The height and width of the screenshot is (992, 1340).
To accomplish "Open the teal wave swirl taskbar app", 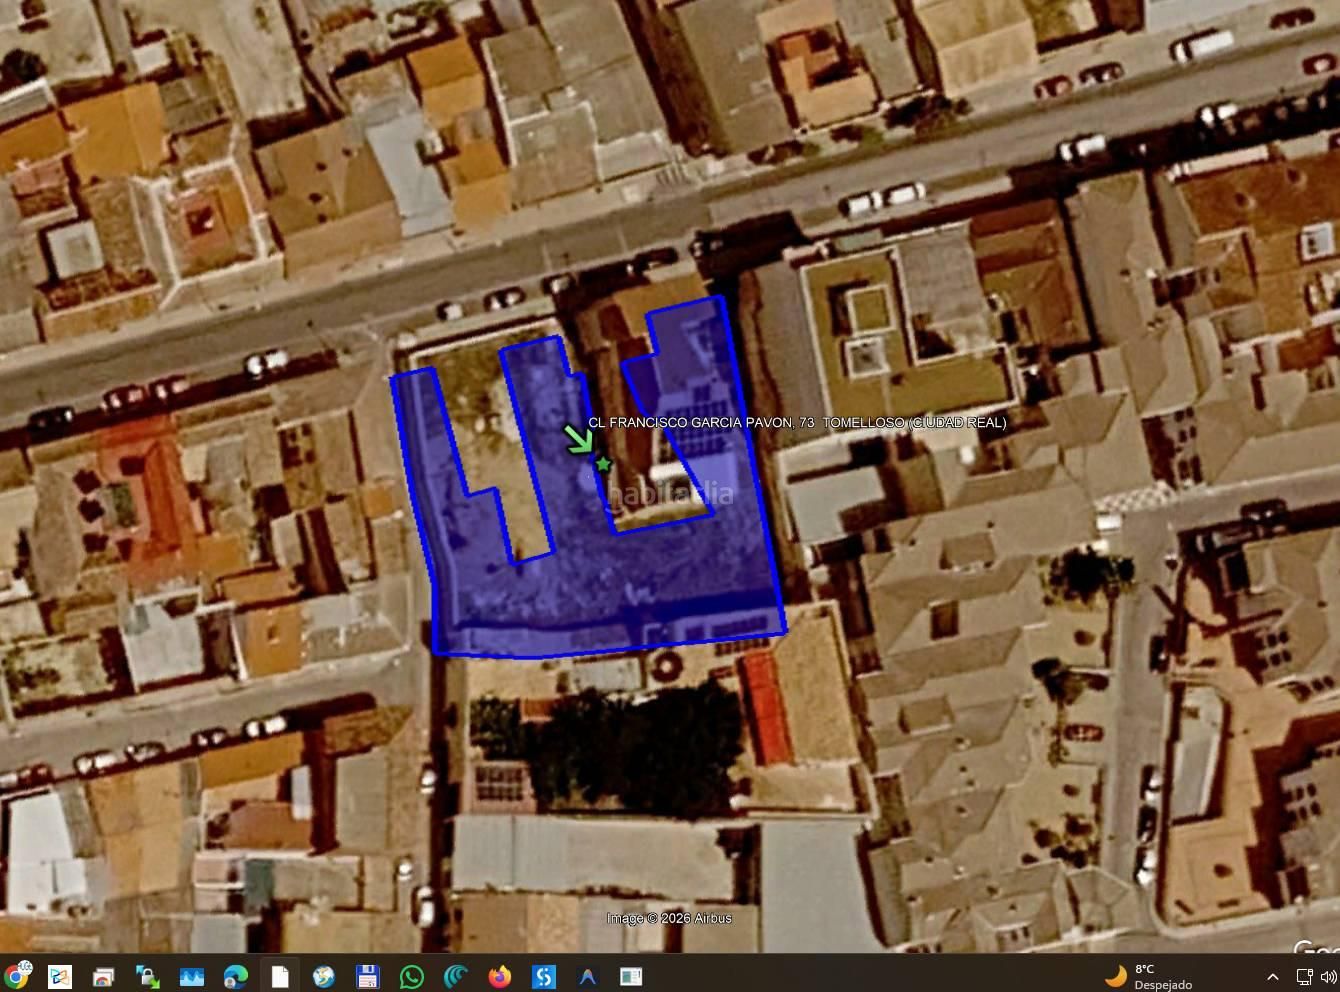I will 456,976.
